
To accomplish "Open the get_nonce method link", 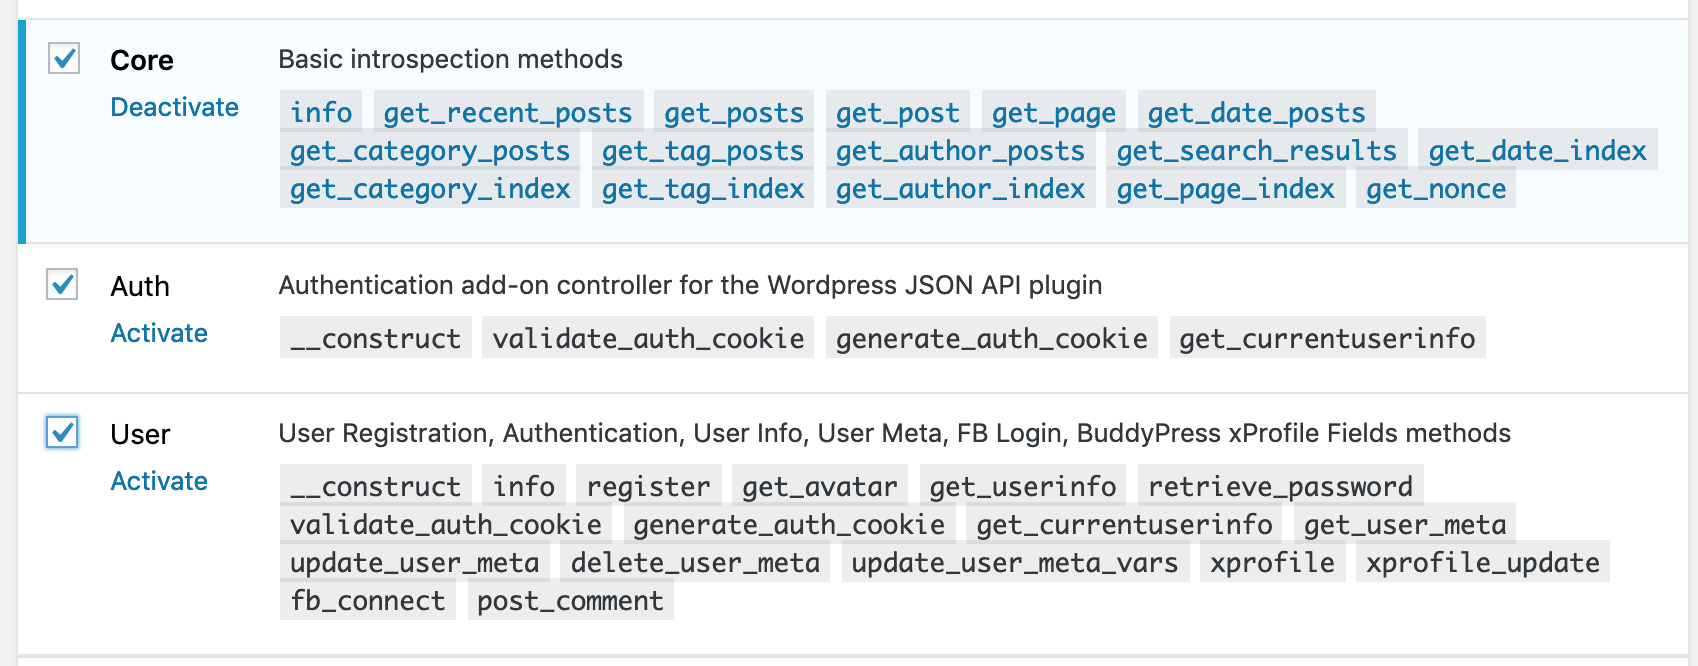I will click(1436, 188).
